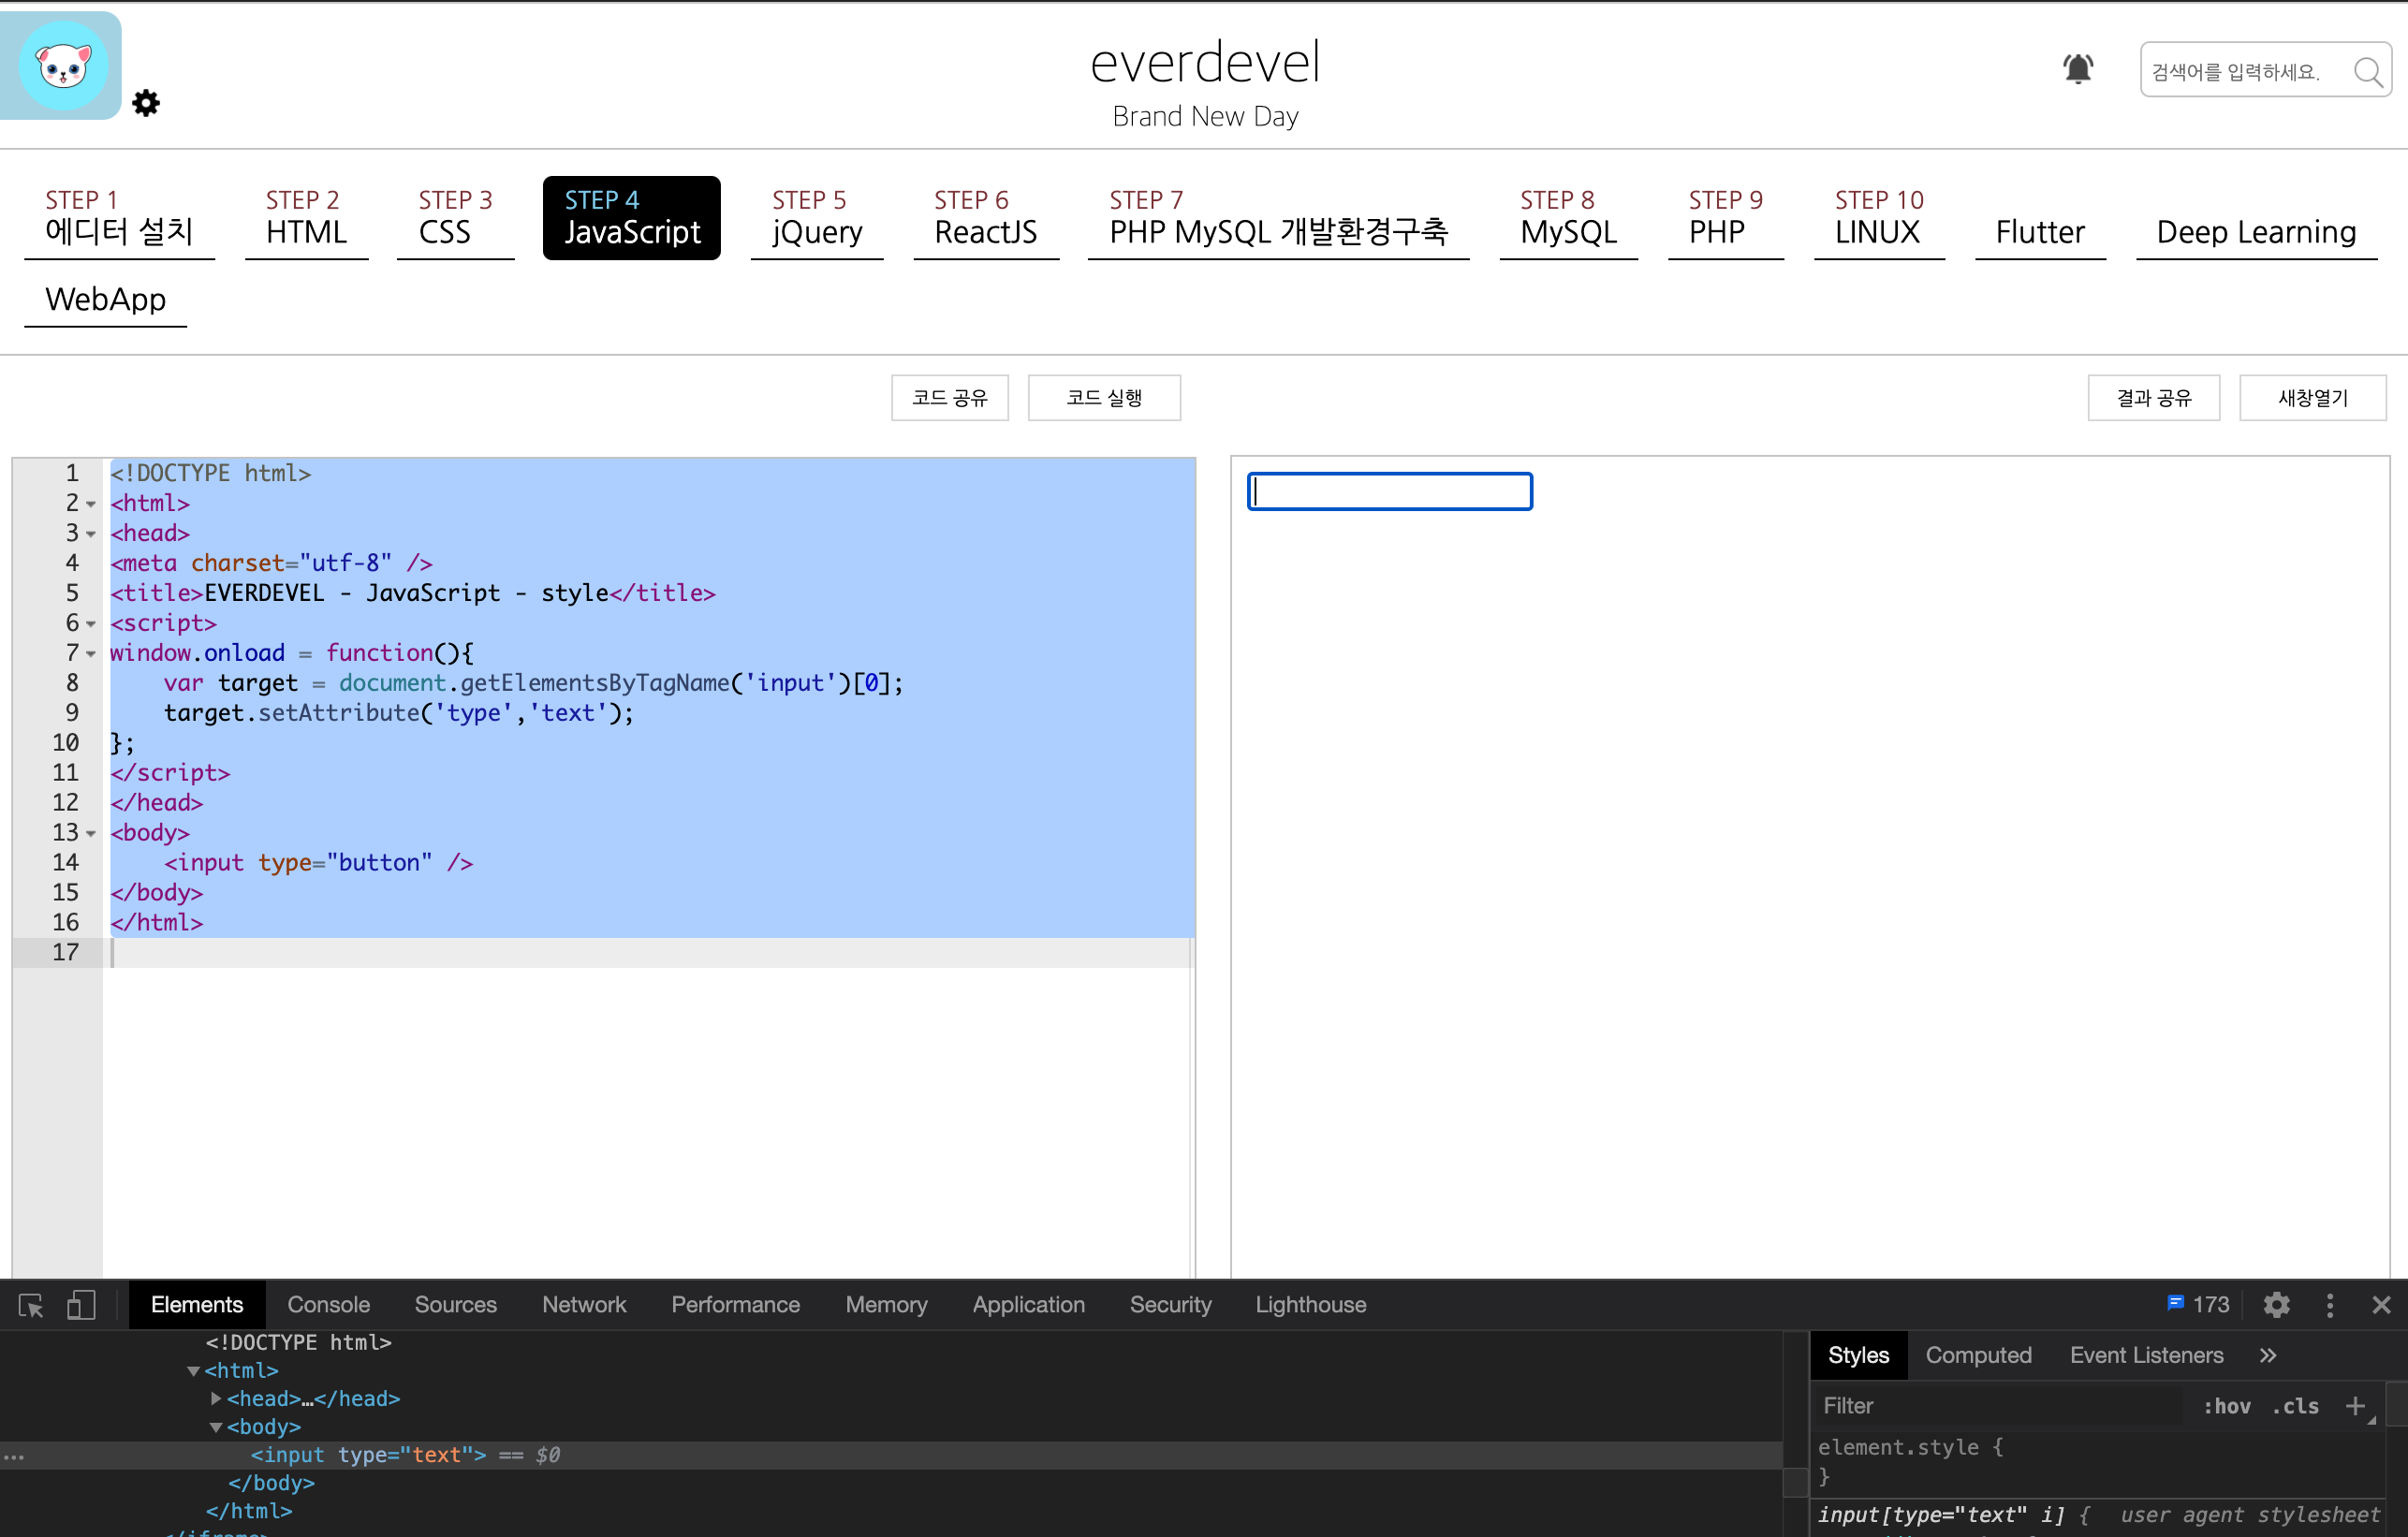Go to STEP 1 에디터 설치
This screenshot has width=2408, height=1537.
tap(119, 217)
